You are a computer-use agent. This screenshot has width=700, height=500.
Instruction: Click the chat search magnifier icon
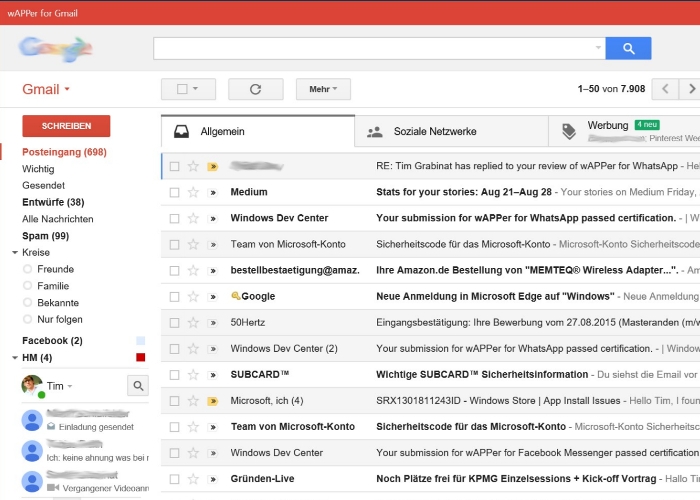click(x=138, y=385)
